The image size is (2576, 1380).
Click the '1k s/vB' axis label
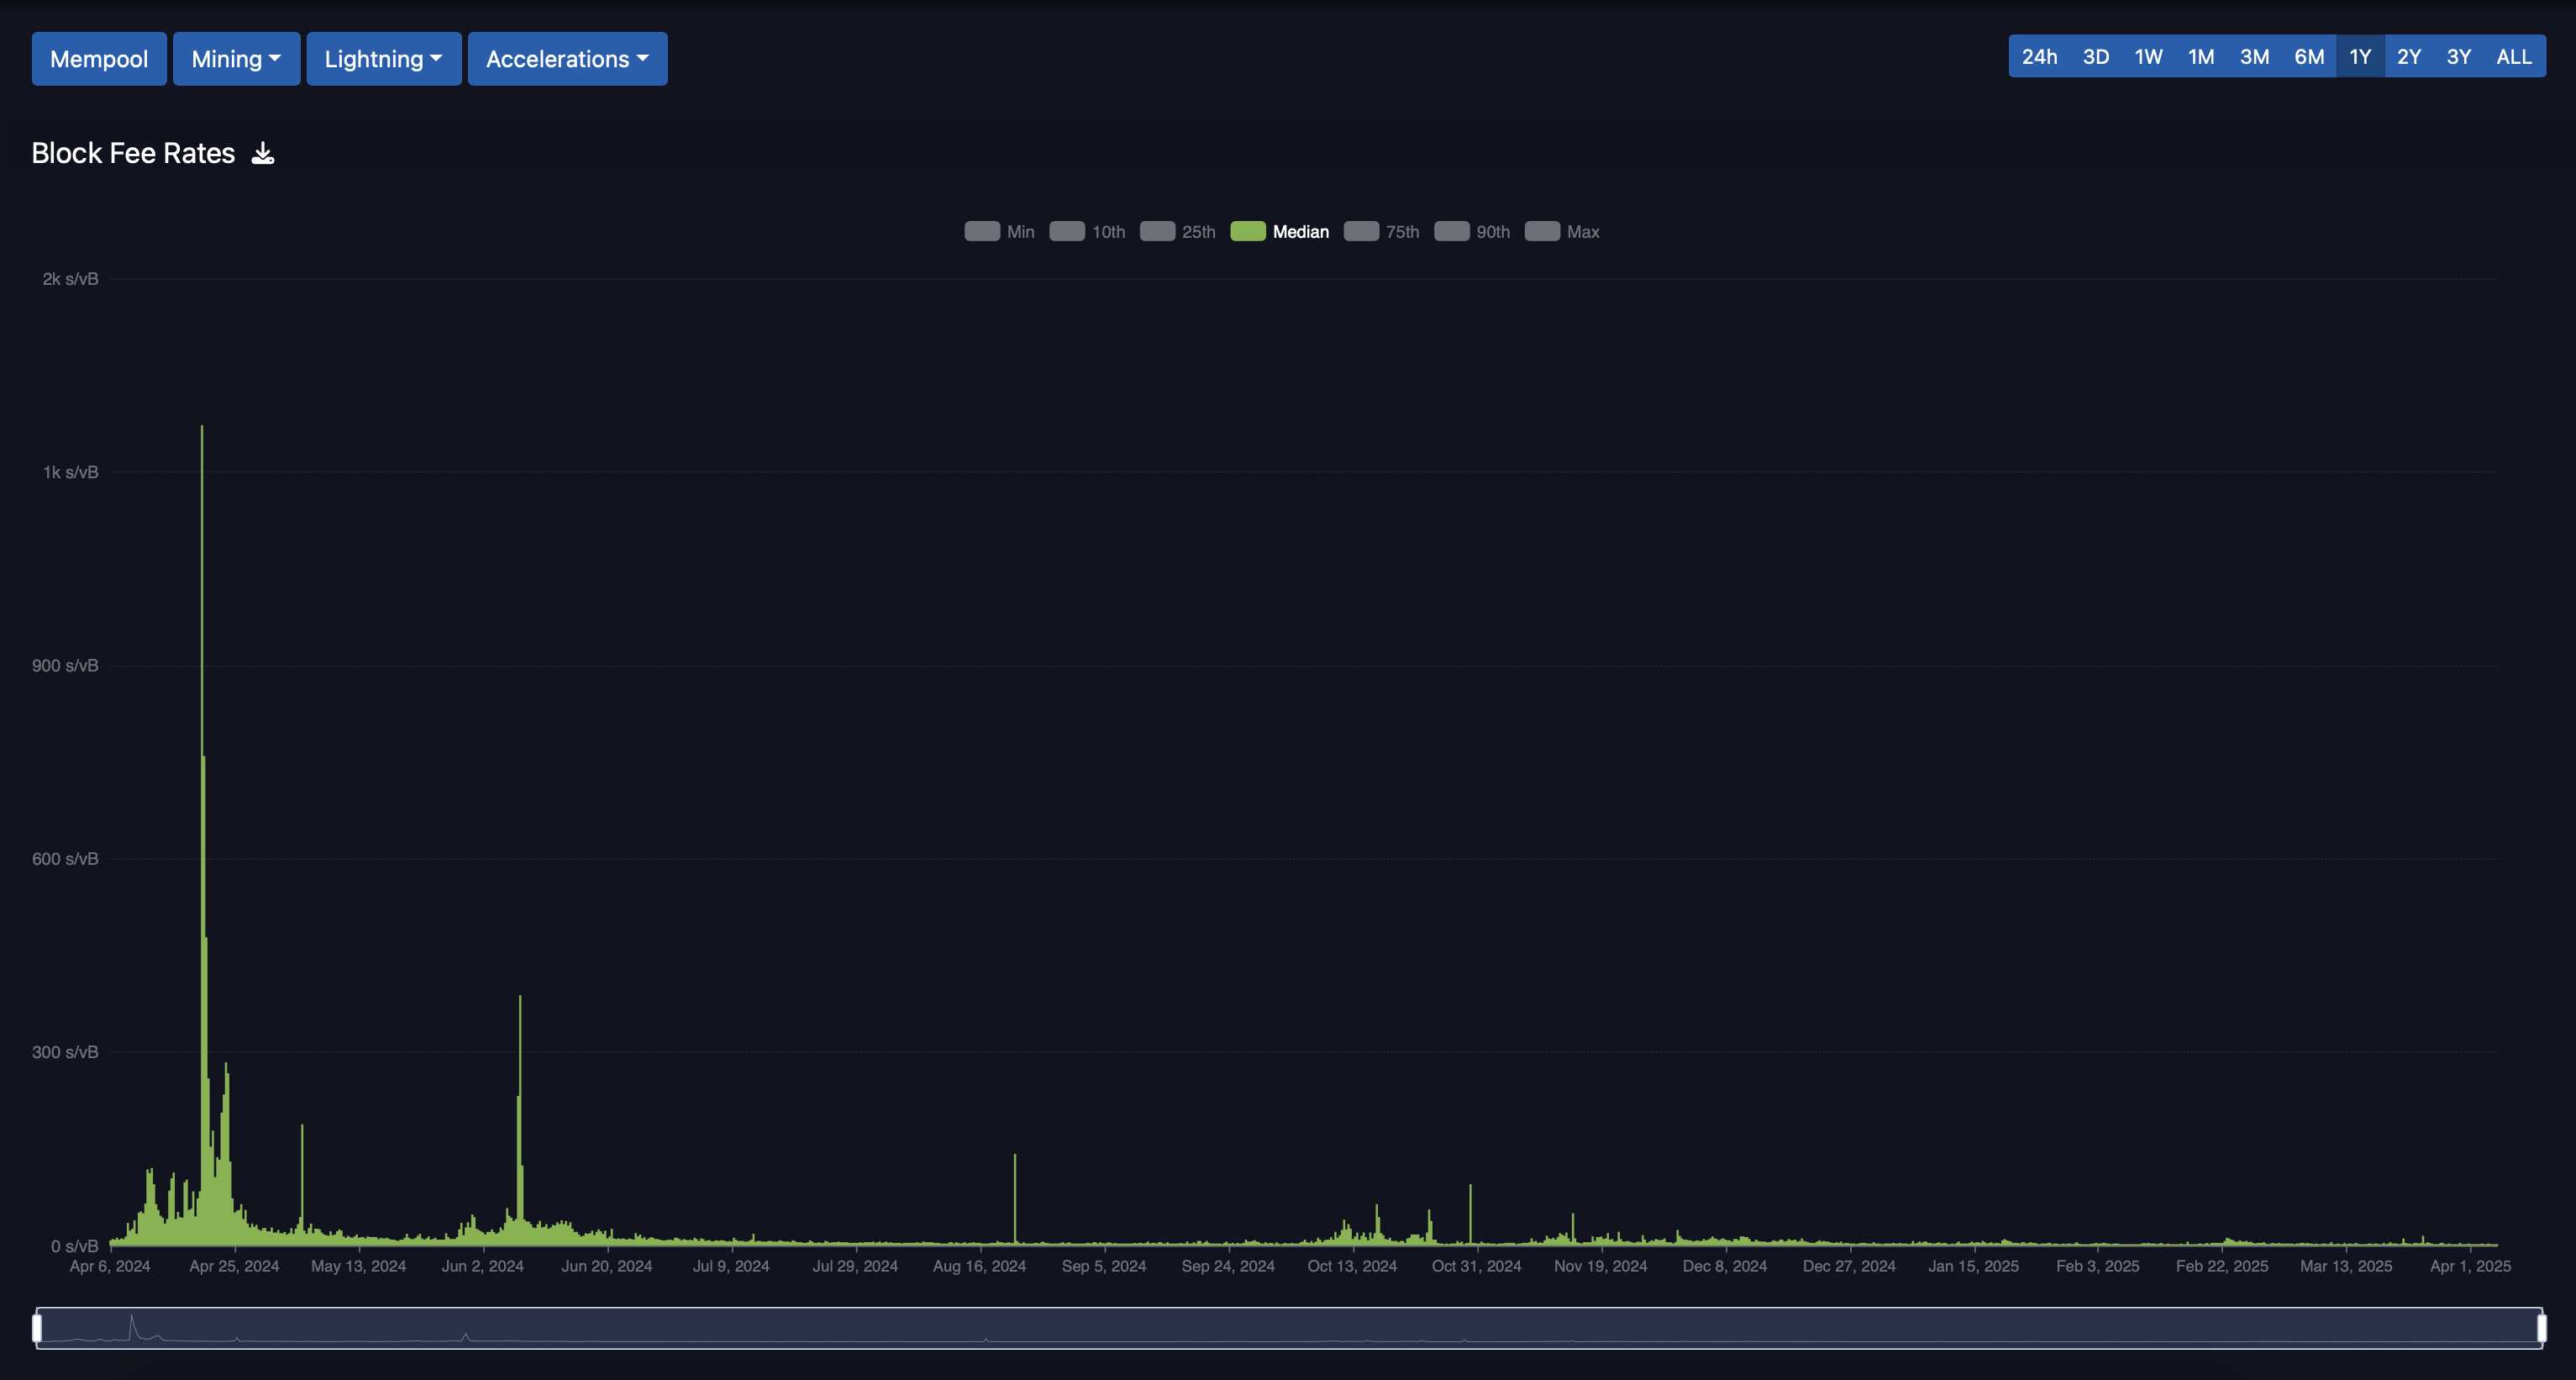pyautogui.click(x=70, y=472)
